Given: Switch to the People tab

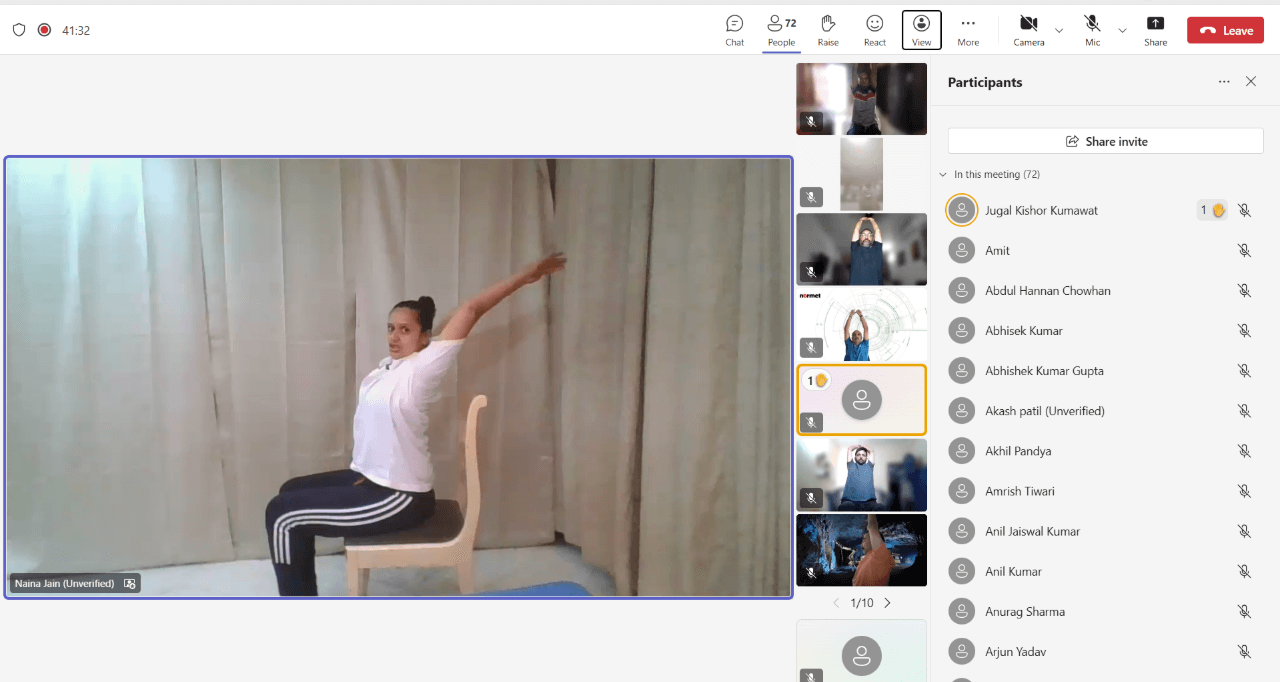Looking at the screenshot, I should point(781,30).
